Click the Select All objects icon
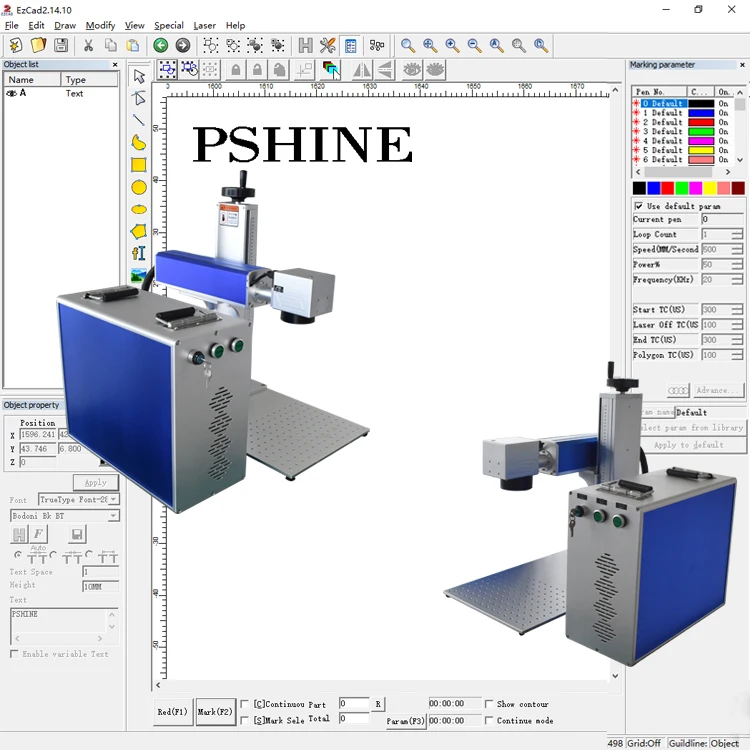Image resolution: width=750 pixels, height=750 pixels. click(167, 70)
